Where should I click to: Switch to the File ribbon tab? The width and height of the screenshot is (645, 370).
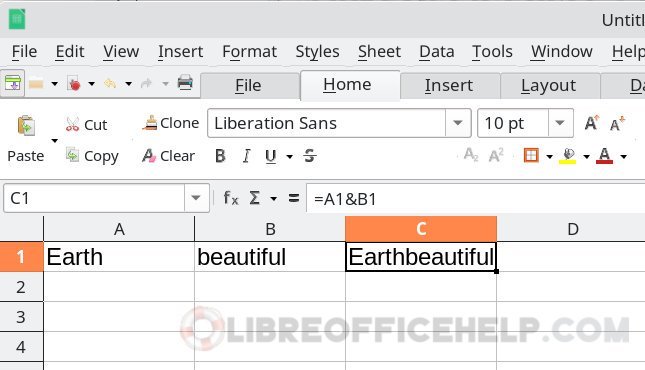click(x=250, y=86)
